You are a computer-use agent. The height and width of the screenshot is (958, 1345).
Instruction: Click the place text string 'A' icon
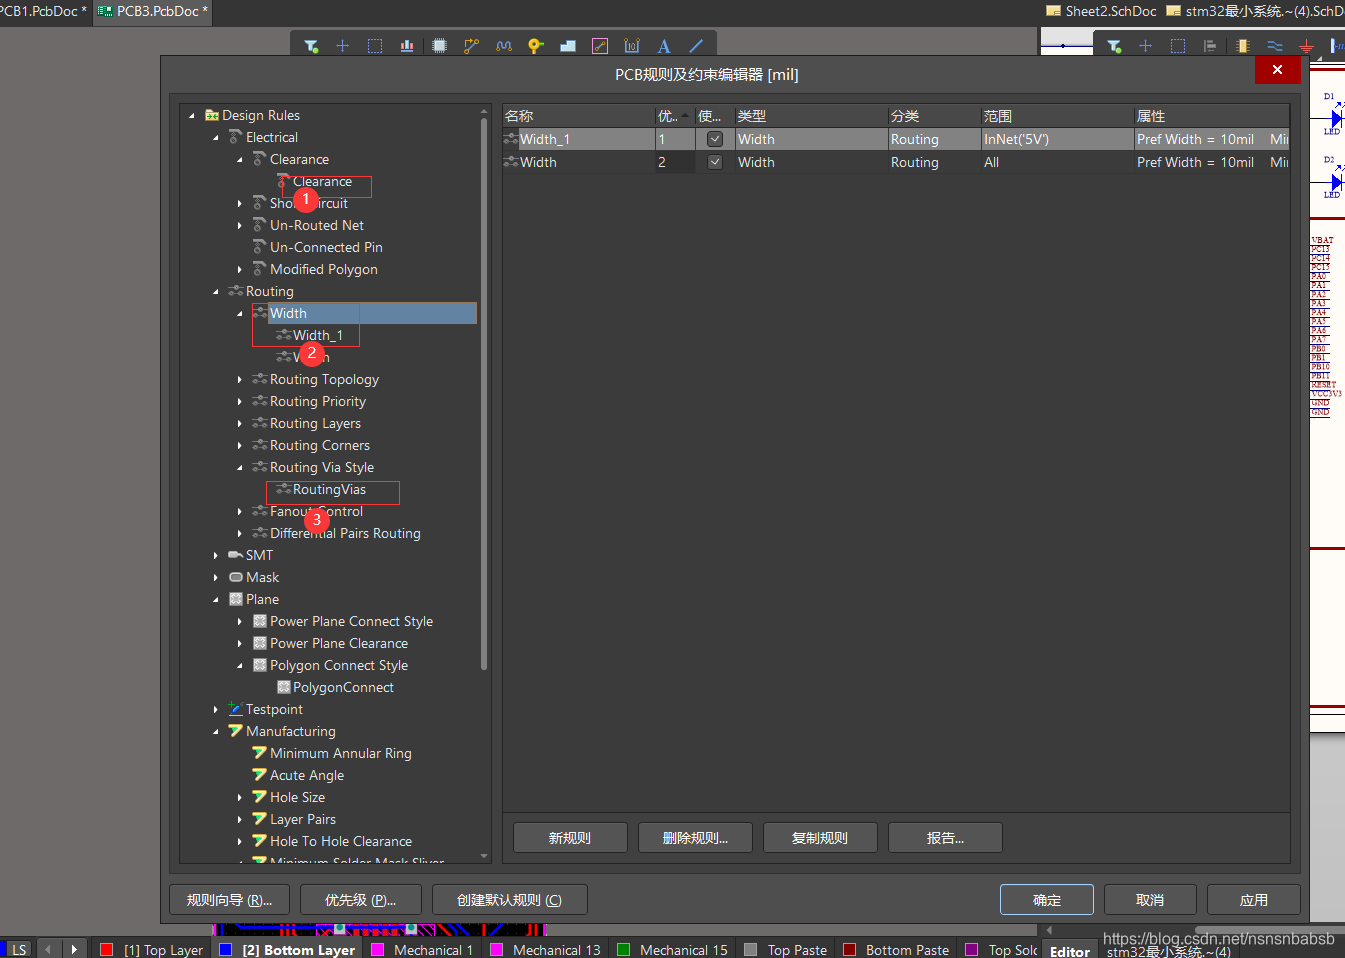pyautogui.click(x=664, y=46)
